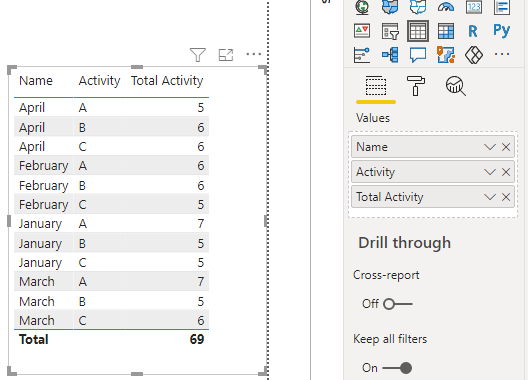
Task: Open the Total Activity field dropdown chevron
Action: coord(490,197)
